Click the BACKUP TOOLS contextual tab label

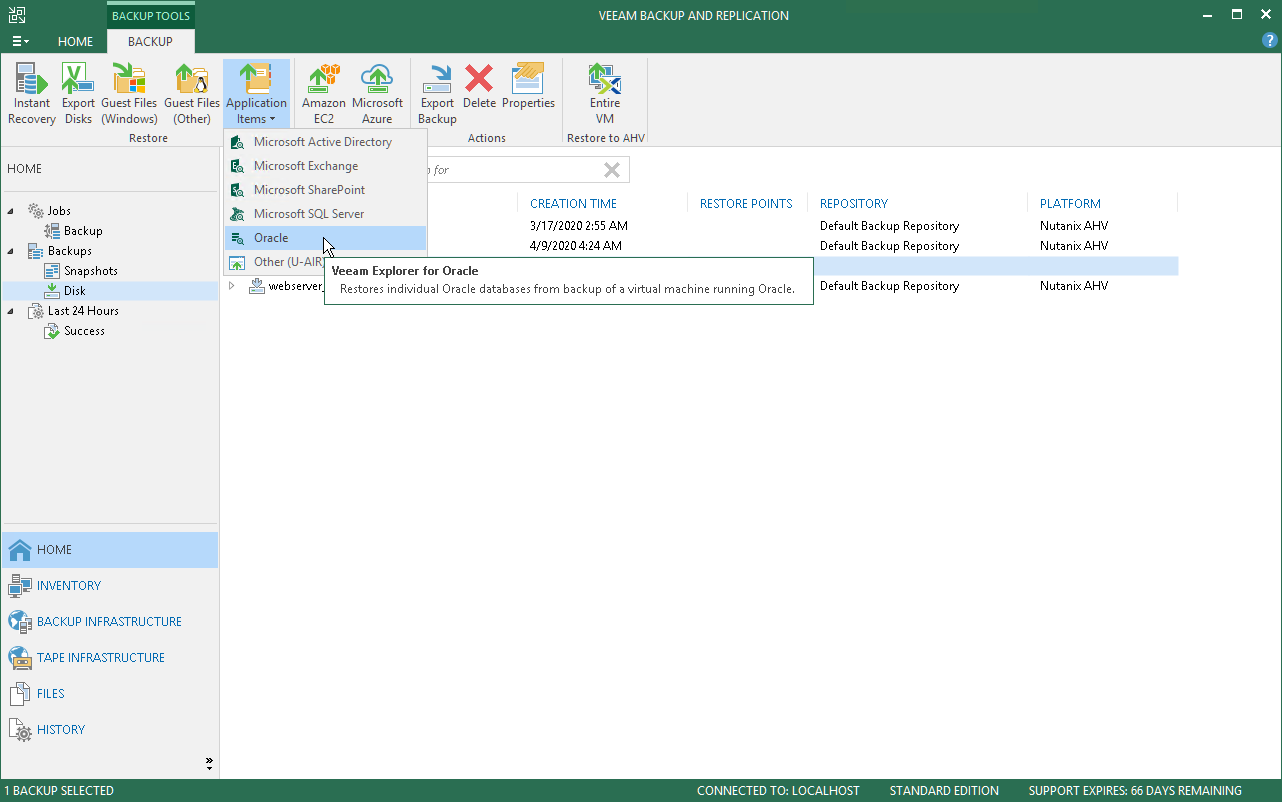151,16
